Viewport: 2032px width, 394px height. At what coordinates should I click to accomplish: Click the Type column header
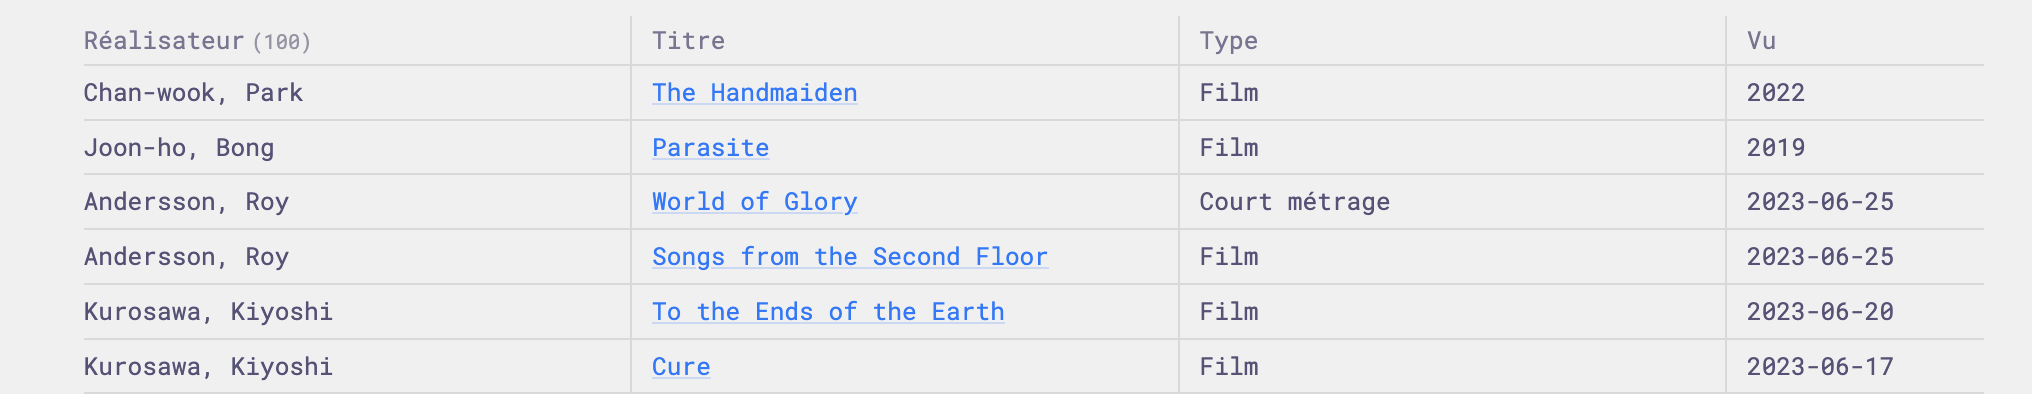tap(1228, 41)
